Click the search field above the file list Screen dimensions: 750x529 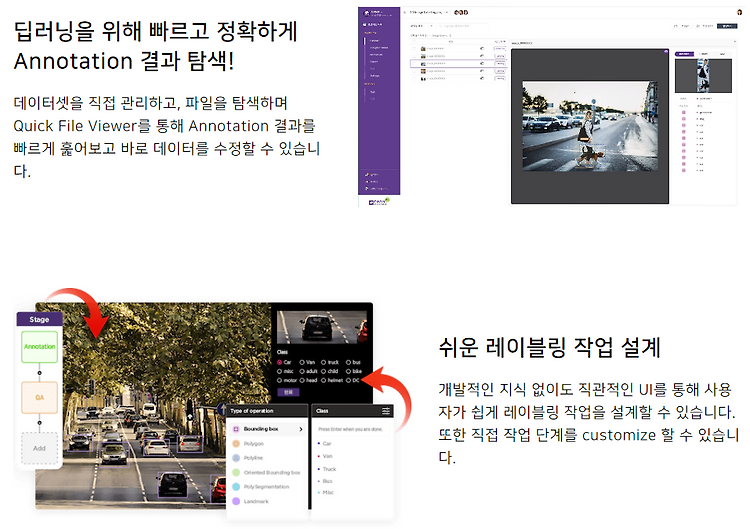pyautogui.click(x=463, y=26)
